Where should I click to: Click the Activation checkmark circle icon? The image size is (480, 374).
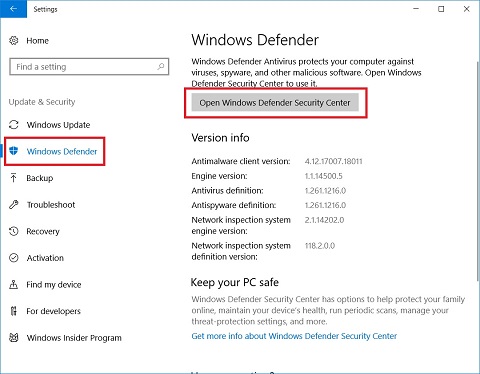(x=14, y=258)
